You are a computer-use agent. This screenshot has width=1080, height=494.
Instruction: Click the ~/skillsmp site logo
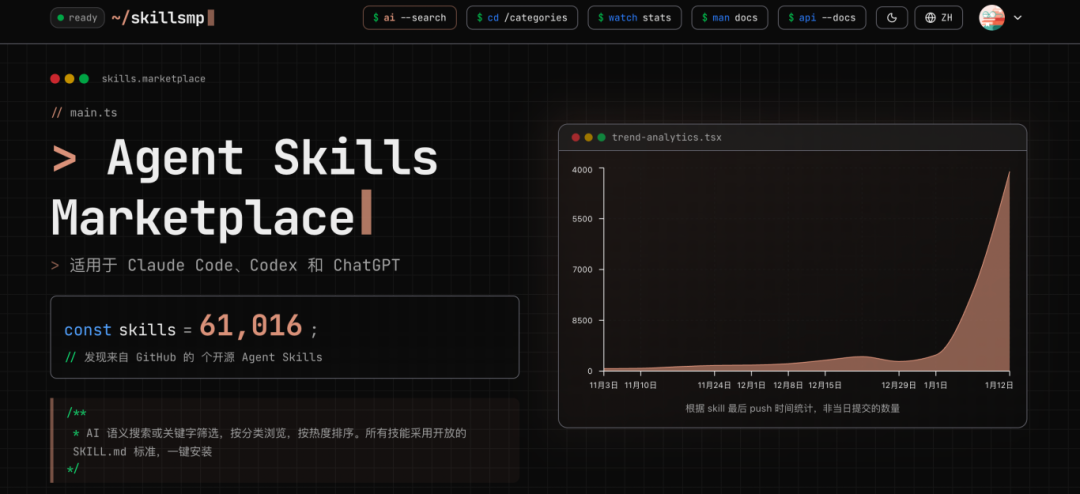(163, 18)
